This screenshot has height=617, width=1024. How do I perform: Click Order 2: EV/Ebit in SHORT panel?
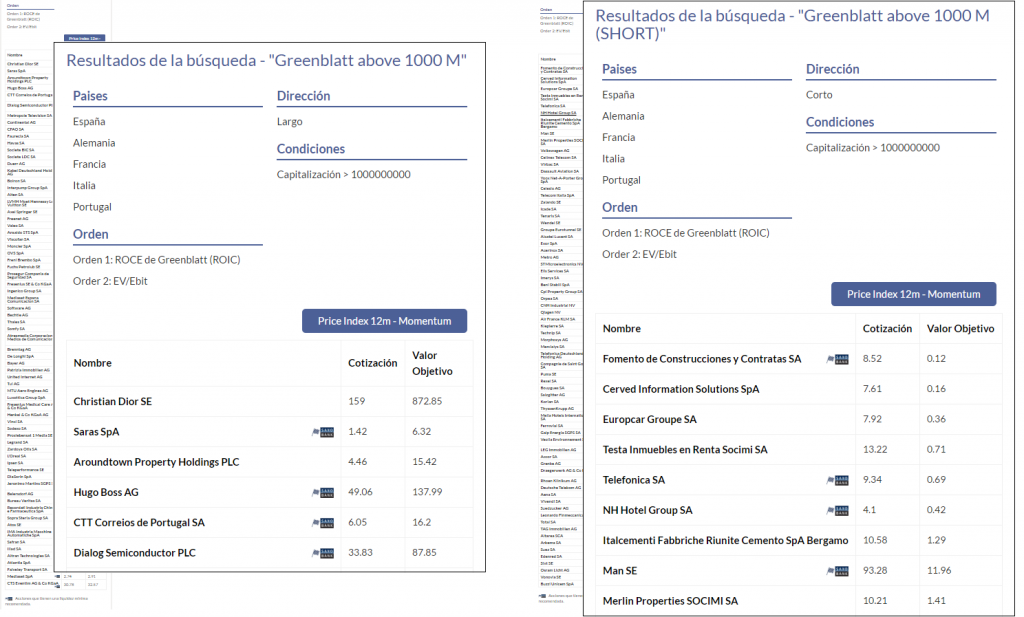639,254
